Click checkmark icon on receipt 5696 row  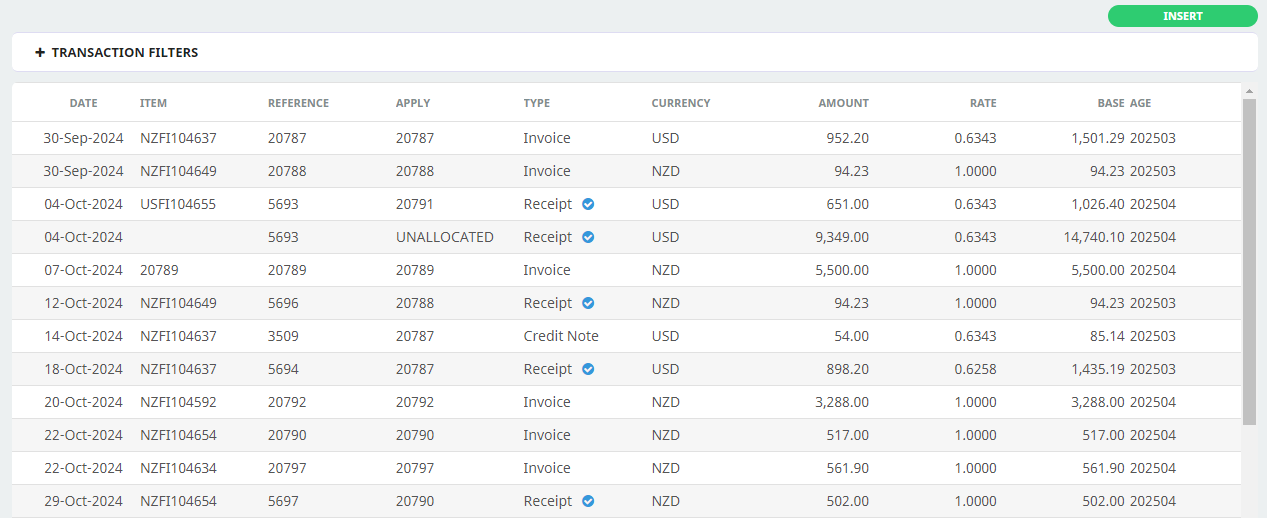point(588,303)
